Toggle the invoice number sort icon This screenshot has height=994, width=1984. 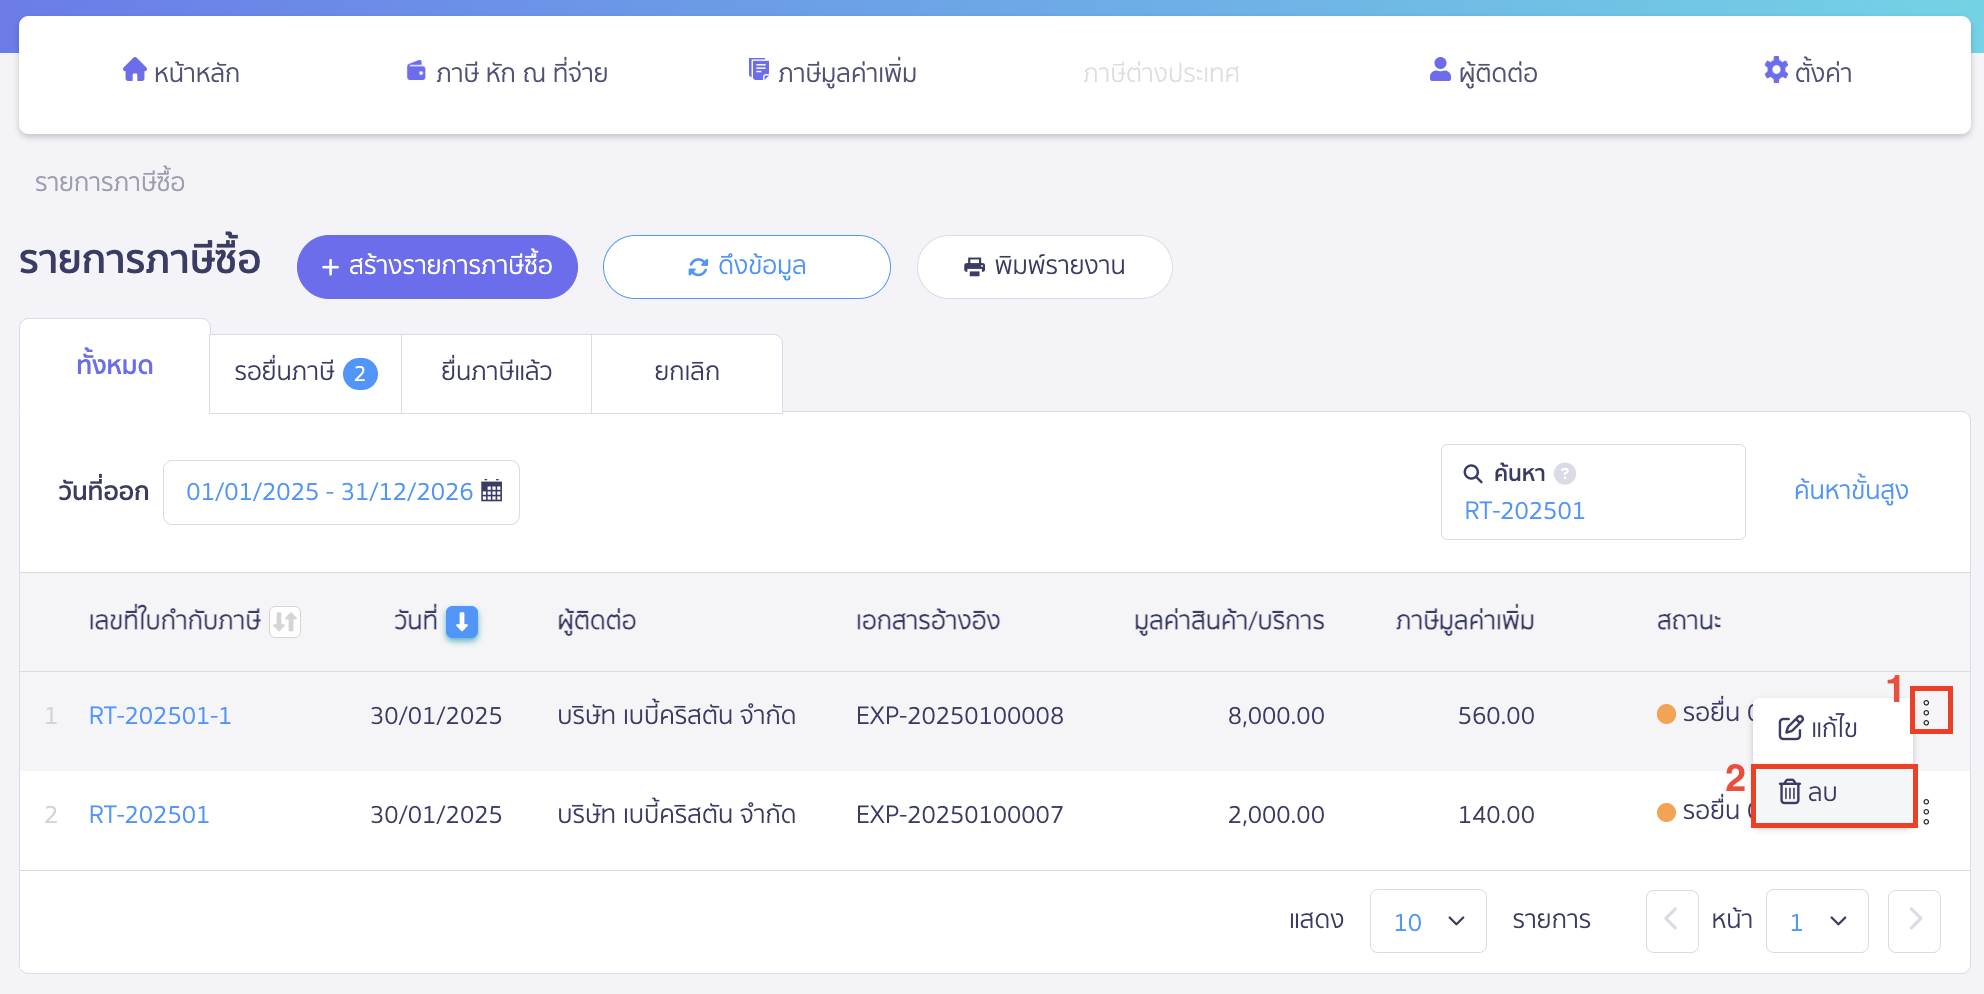[x=285, y=622]
